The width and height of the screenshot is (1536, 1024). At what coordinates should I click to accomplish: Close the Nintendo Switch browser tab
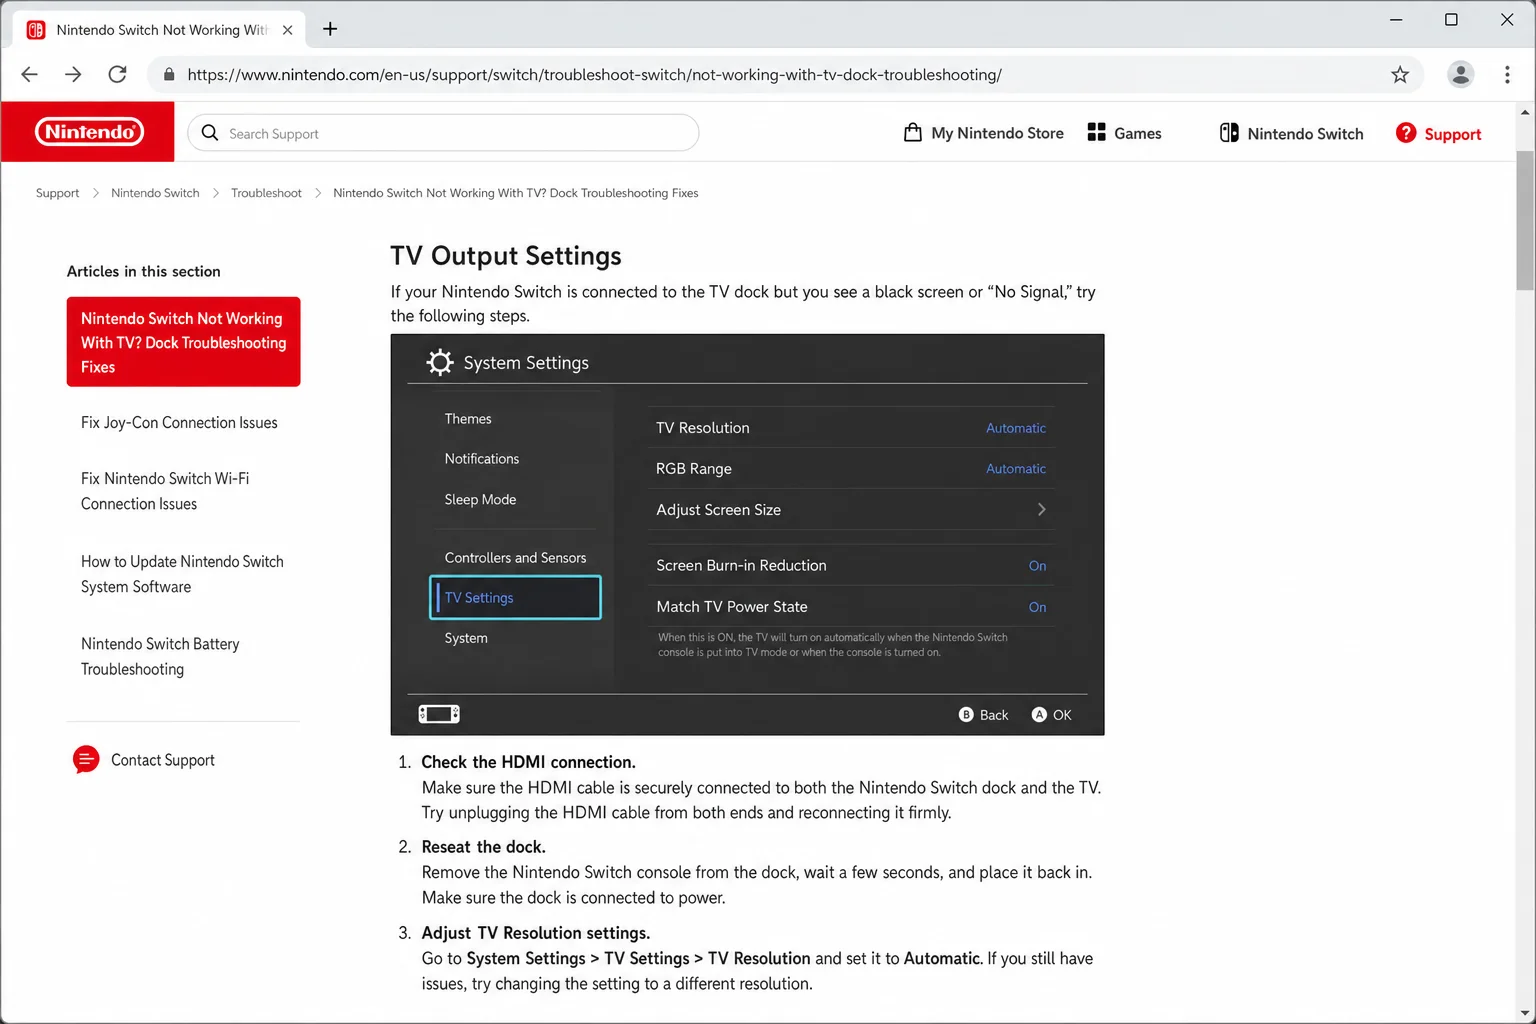coord(287,30)
